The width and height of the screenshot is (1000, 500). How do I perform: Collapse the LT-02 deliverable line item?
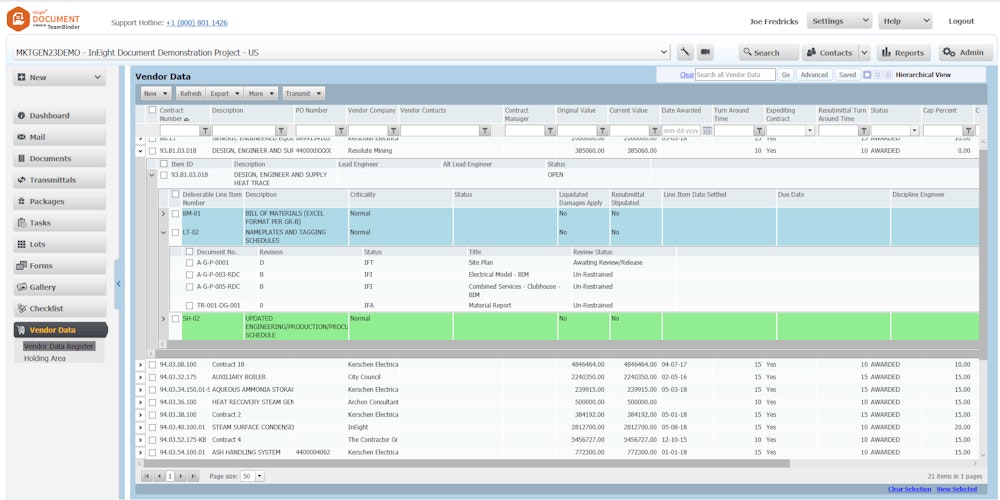pyautogui.click(x=163, y=232)
